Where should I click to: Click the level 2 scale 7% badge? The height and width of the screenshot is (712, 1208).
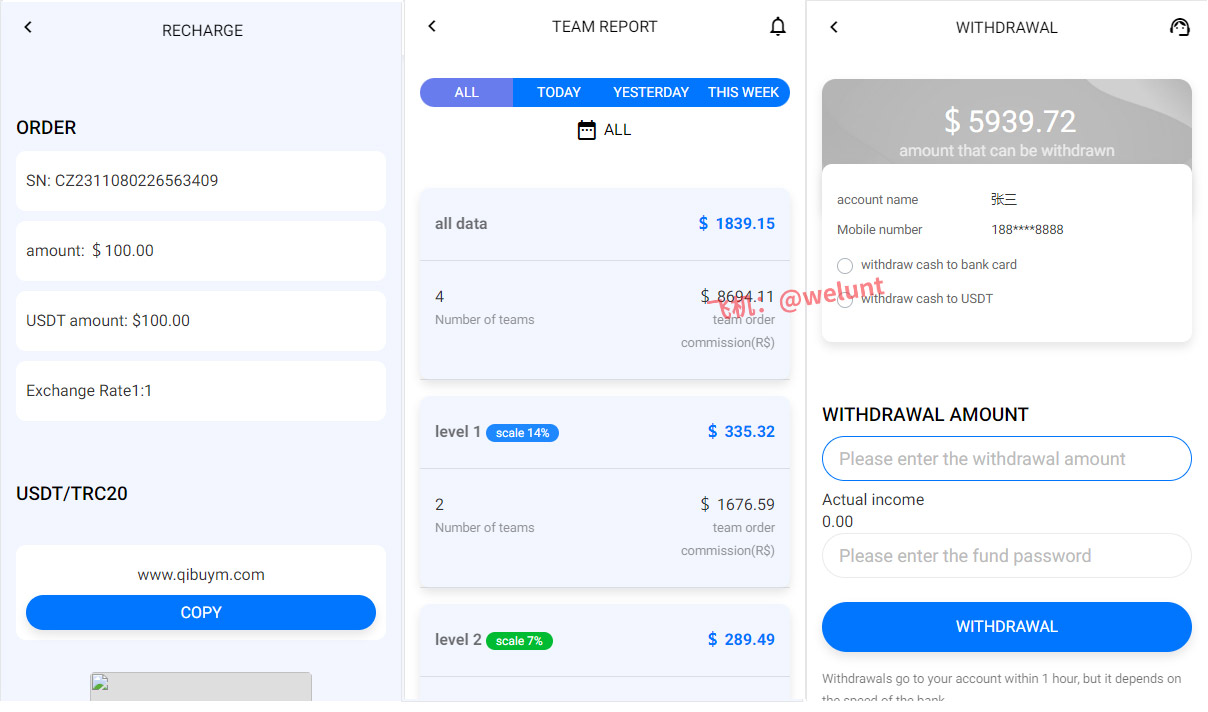[519, 641]
